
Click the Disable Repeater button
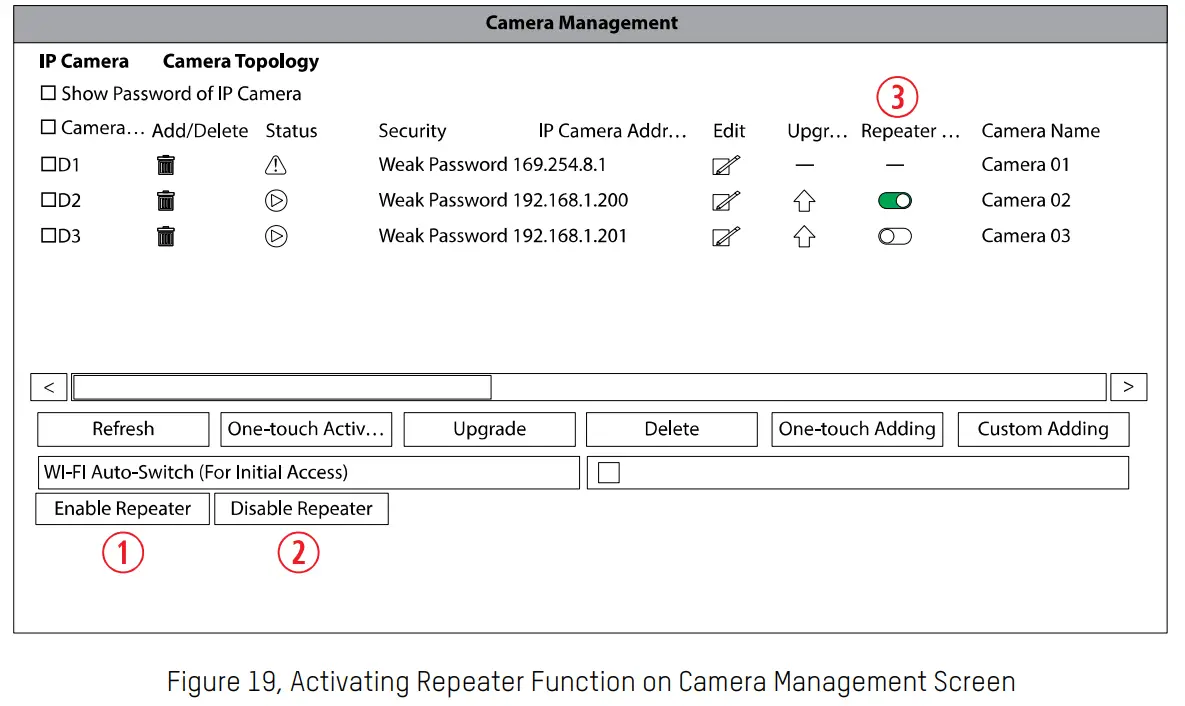pyautogui.click(x=301, y=508)
